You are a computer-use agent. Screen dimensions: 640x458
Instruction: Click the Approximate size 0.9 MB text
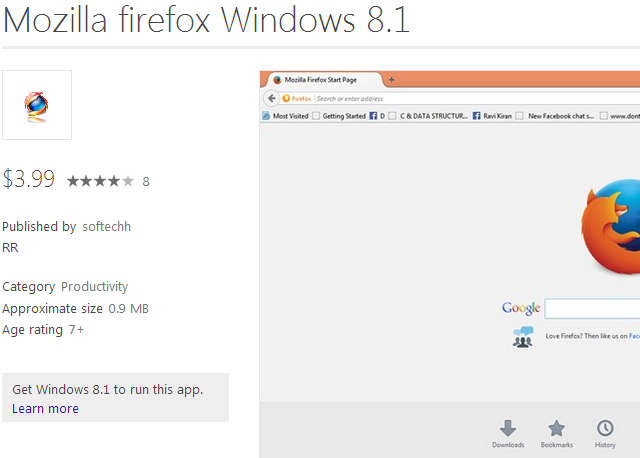coord(76,309)
